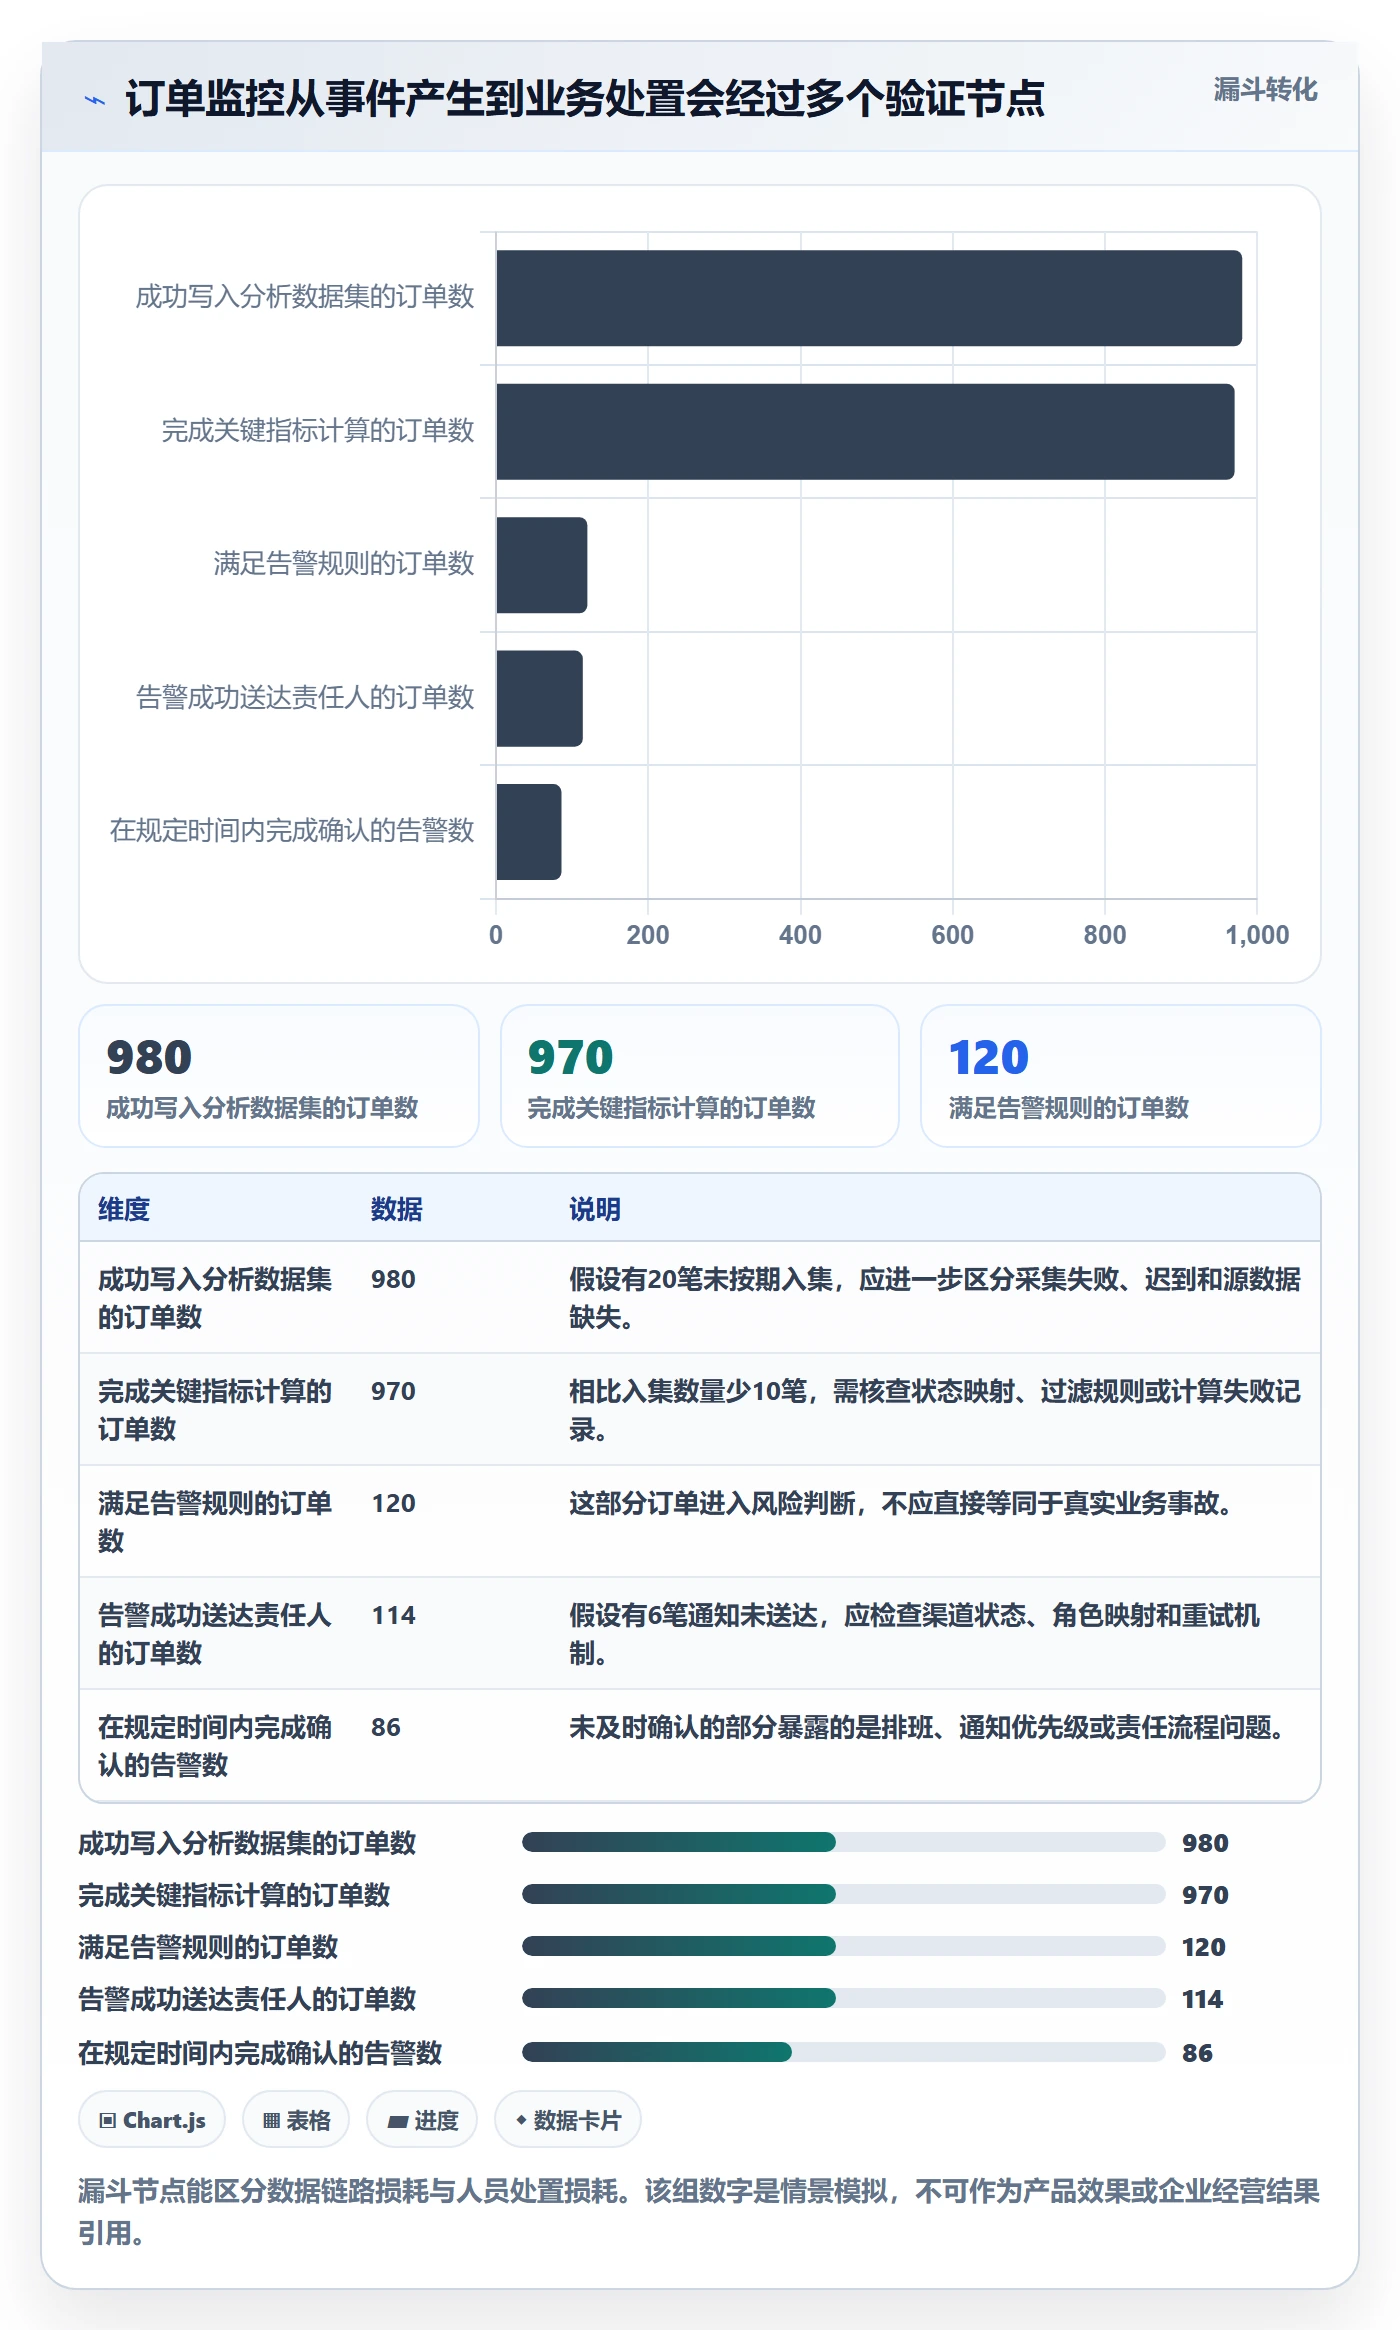1400x2330 pixels.
Task: Select the 数据卡片 tag chip
Action: click(x=568, y=2120)
